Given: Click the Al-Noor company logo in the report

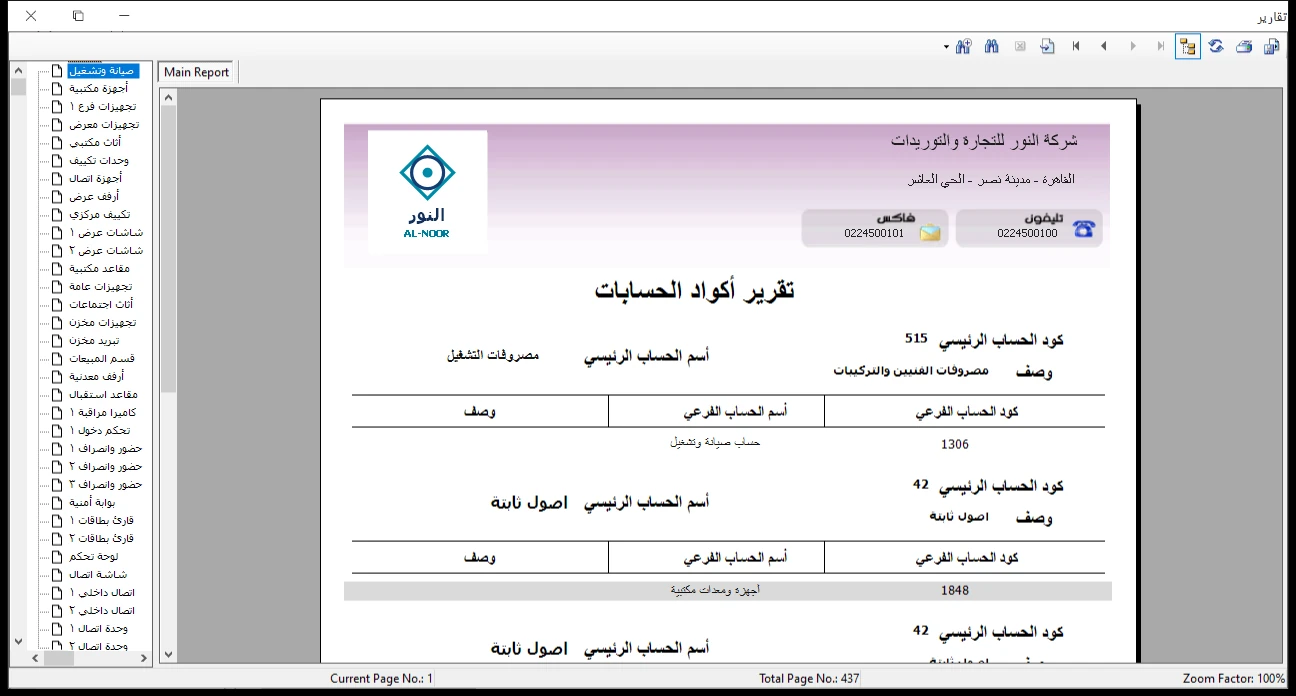Looking at the screenshot, I should pos(428,191).
